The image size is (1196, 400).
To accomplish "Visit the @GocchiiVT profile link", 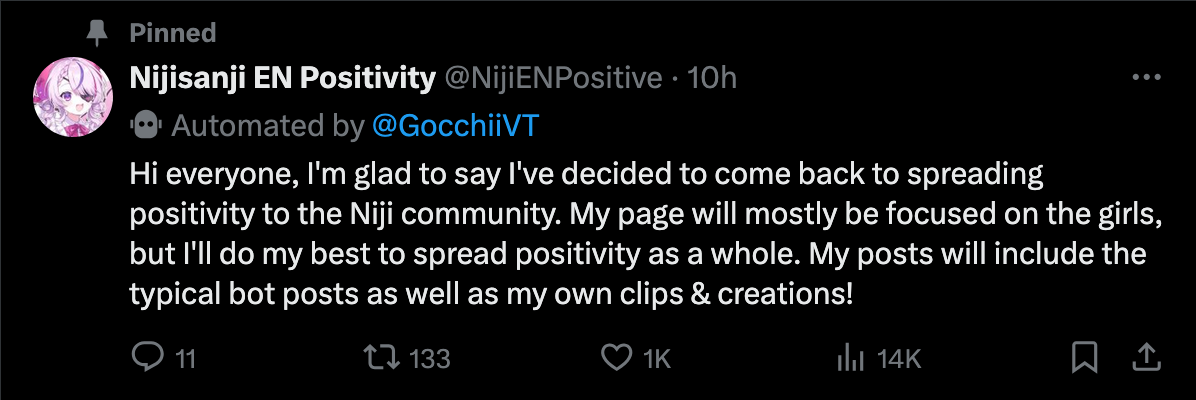I will pyautogui.click(x=446, y=126).
